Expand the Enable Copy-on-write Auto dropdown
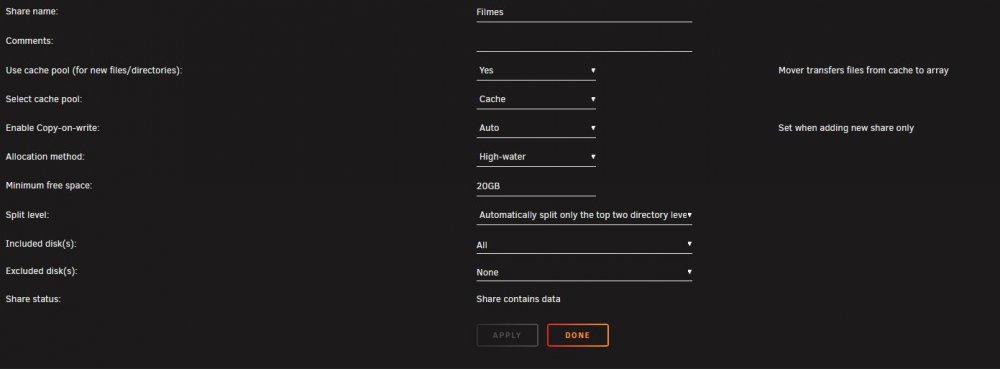The height and width of the screenshot is (369, 1000). [536, 128]
